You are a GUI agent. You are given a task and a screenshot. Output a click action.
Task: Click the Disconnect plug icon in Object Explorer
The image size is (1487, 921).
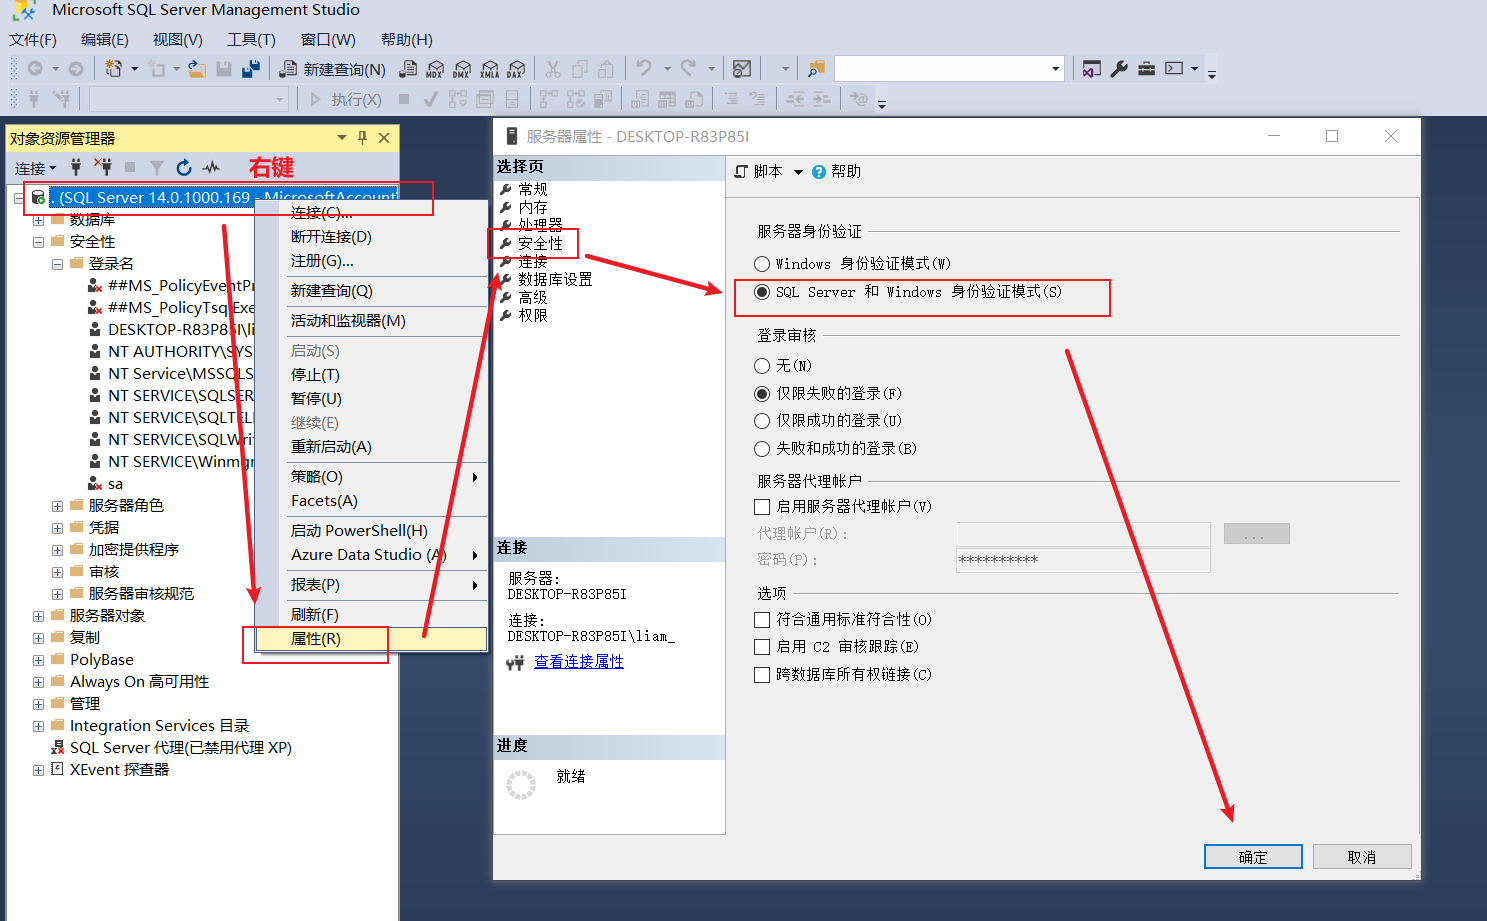[103, 167]
